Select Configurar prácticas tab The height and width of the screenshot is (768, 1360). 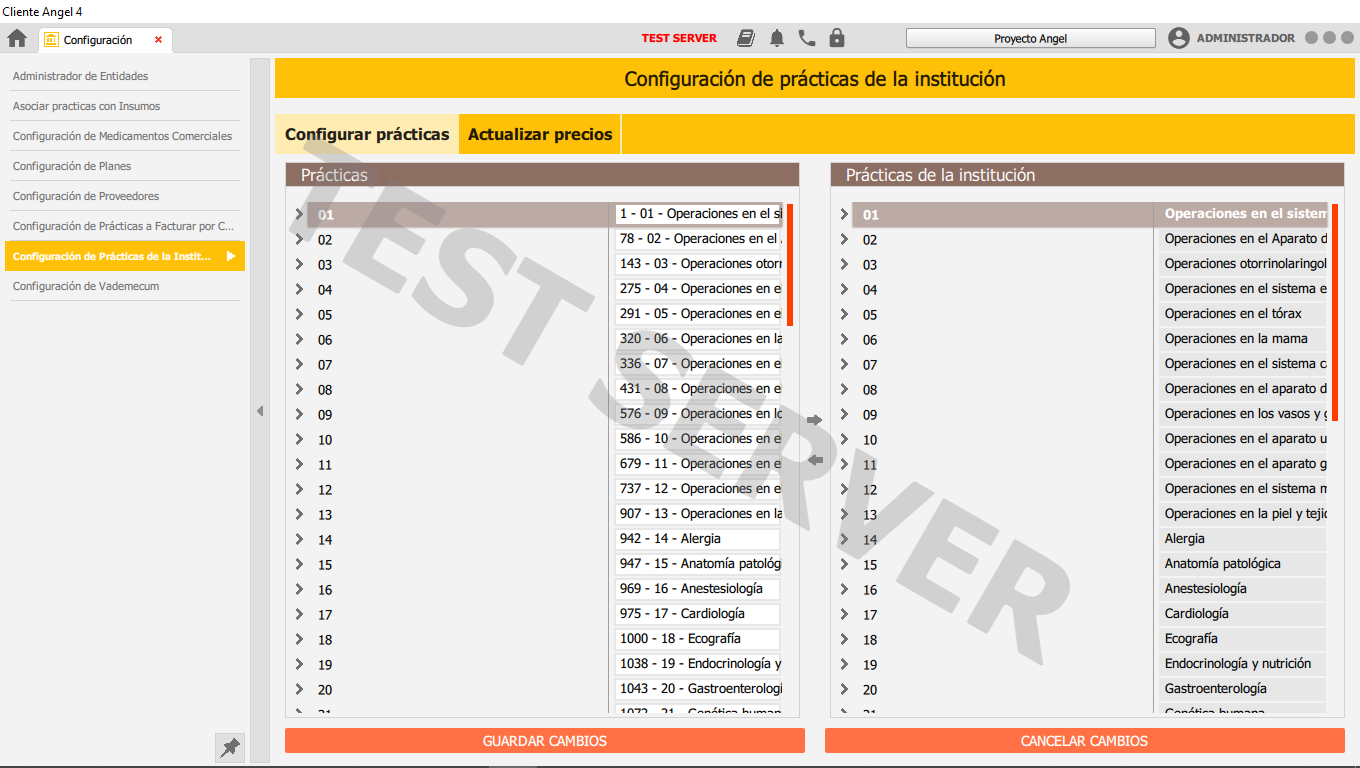(366, 132)
